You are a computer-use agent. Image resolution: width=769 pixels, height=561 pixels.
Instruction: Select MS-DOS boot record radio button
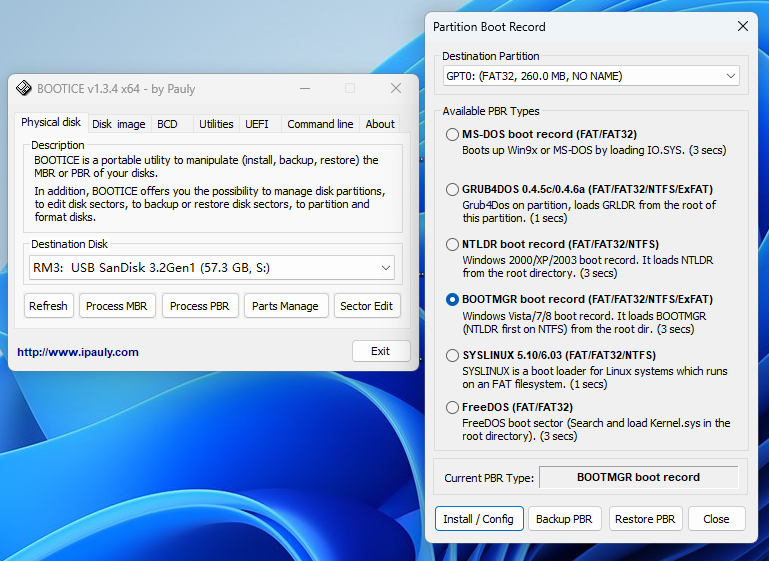[x=452, y=134]
